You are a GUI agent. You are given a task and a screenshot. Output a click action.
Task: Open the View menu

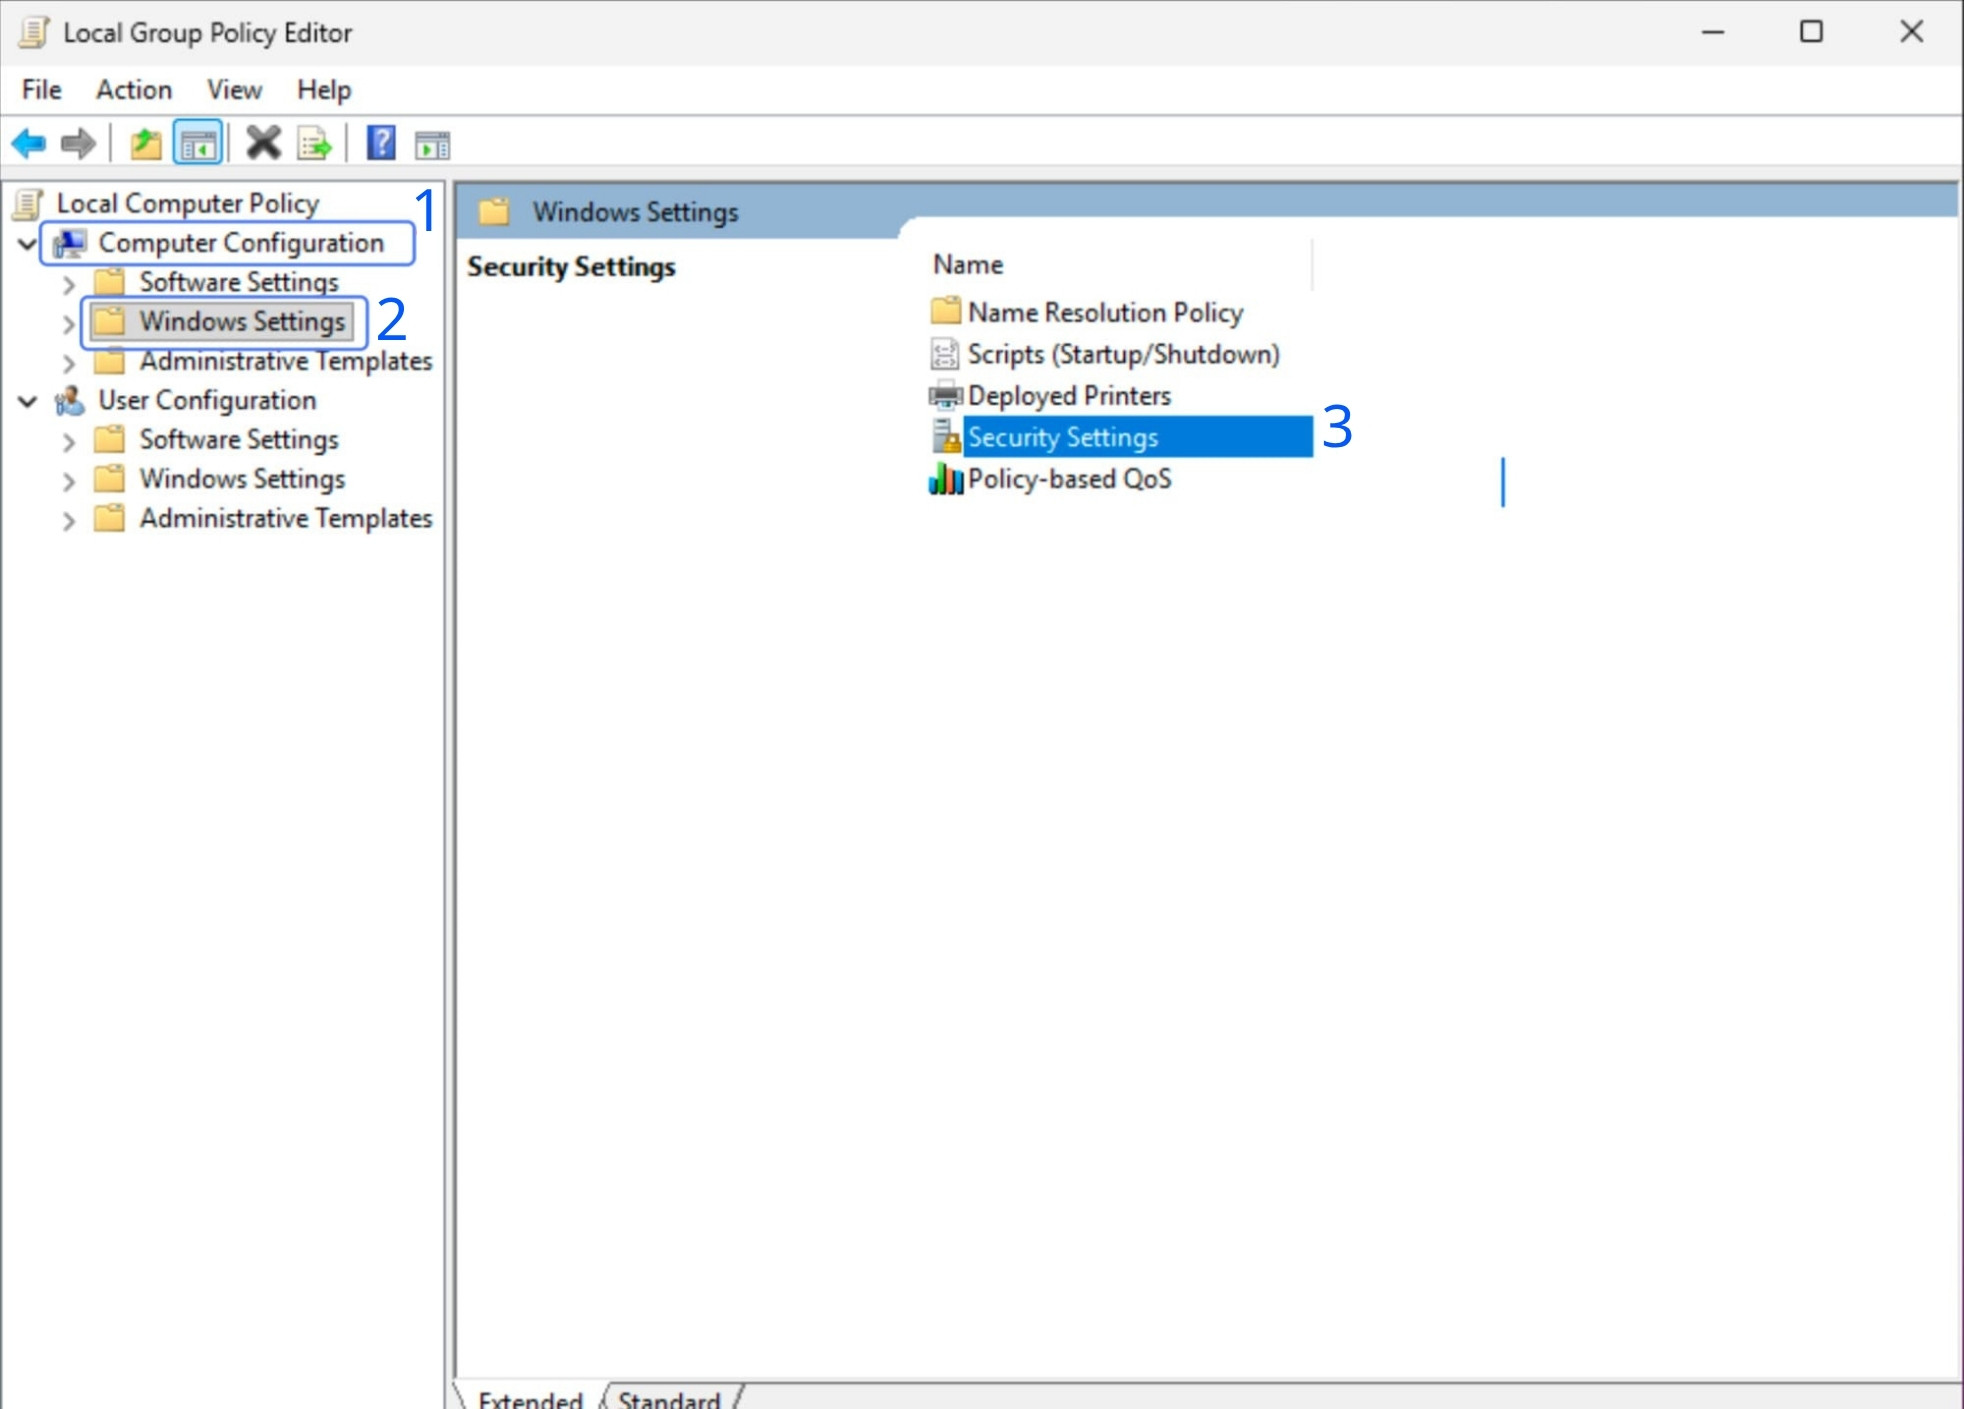(234, 90)
